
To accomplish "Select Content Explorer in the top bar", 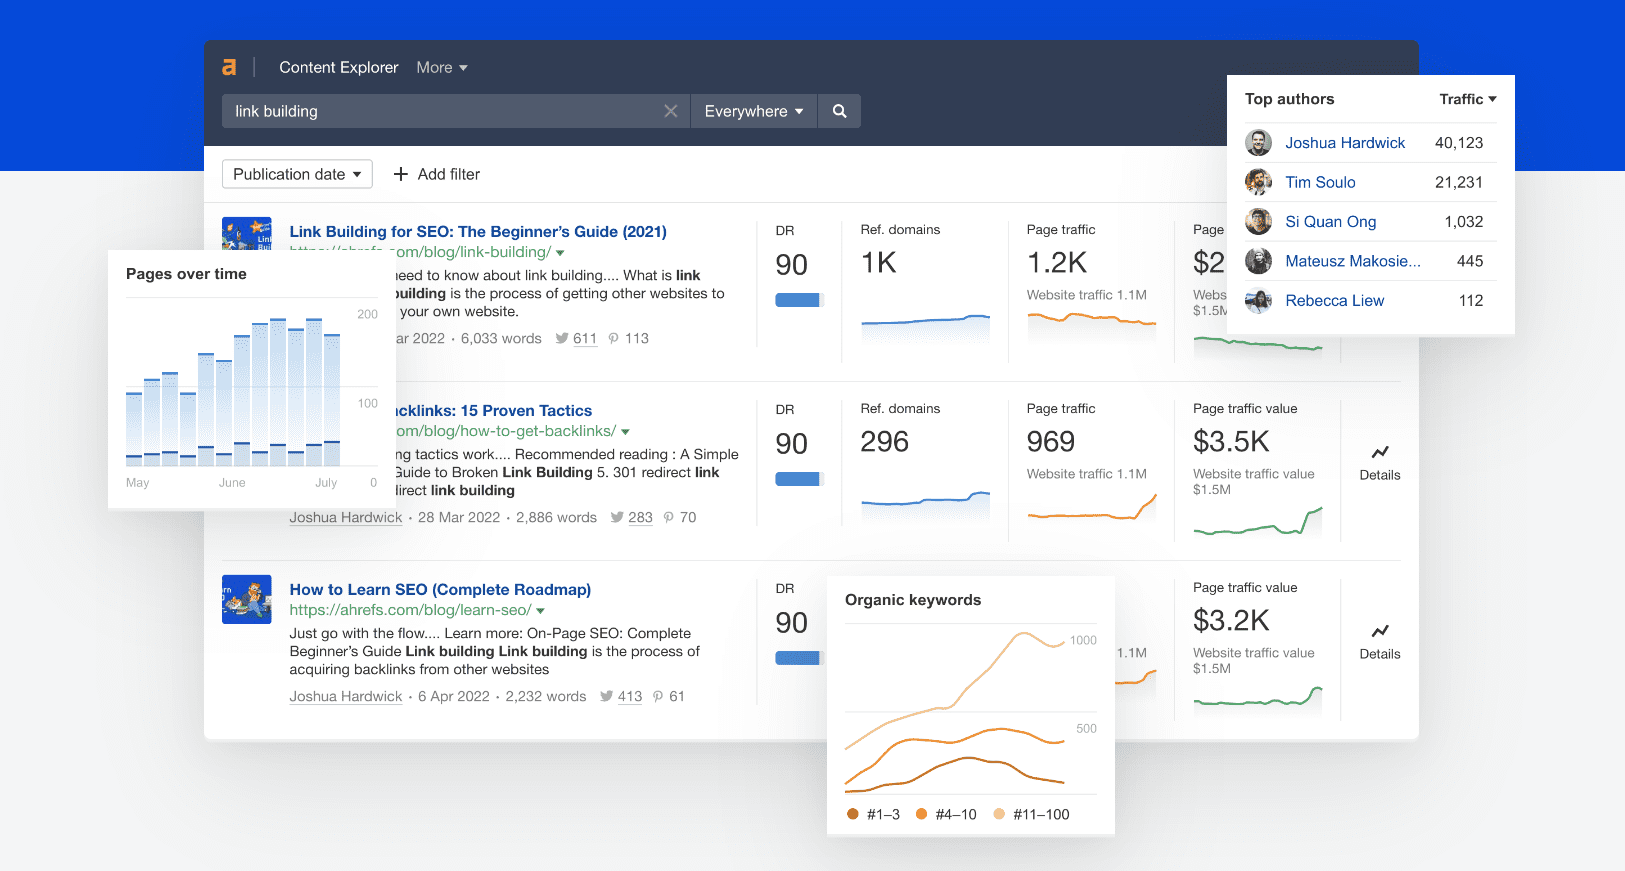I will 338,67.
